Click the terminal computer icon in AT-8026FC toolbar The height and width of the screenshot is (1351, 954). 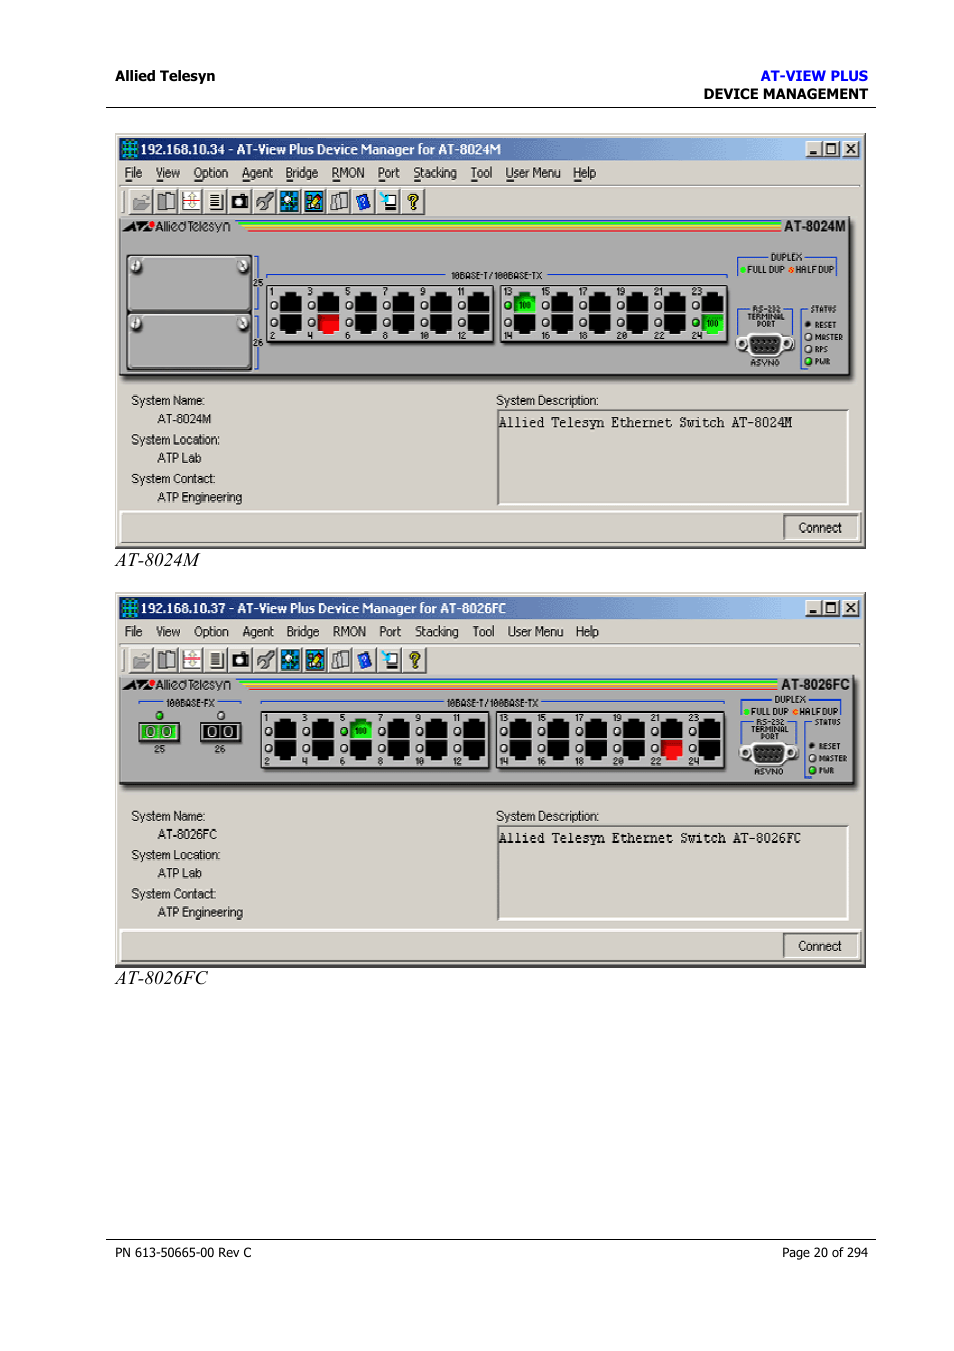coord(389,660)
